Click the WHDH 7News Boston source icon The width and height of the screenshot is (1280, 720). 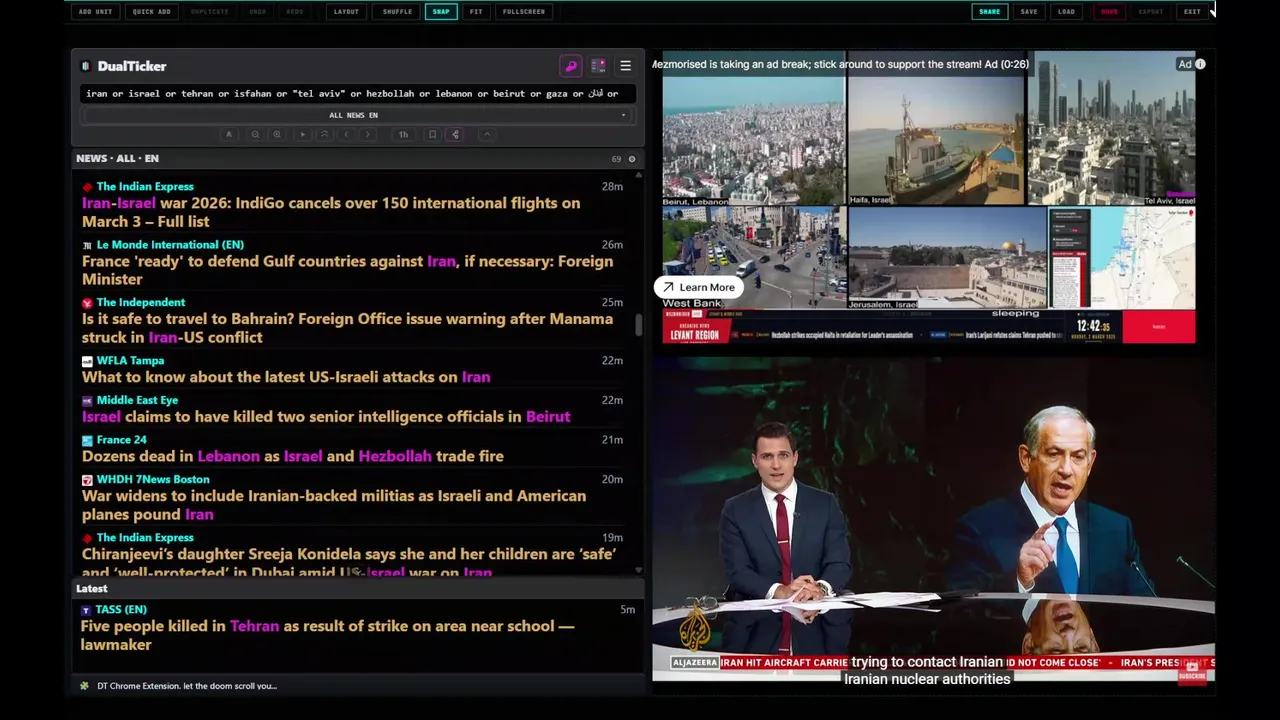point(87,480)
